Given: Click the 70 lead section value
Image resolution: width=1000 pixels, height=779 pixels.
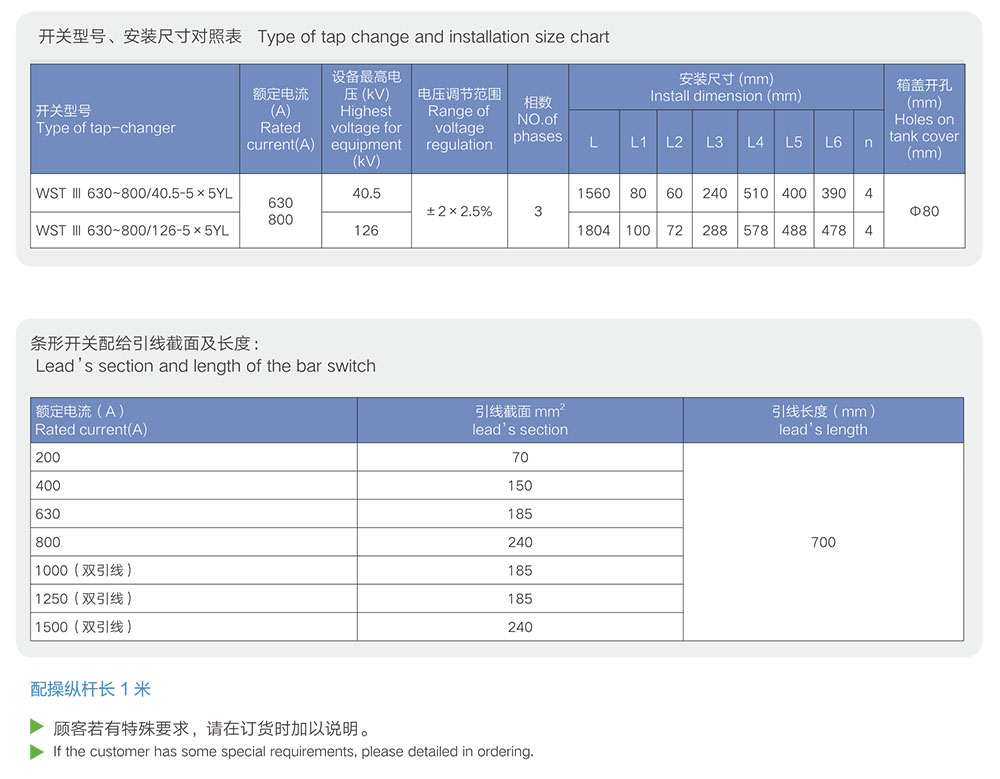Looking at the screenshot, I should point(520,457).
